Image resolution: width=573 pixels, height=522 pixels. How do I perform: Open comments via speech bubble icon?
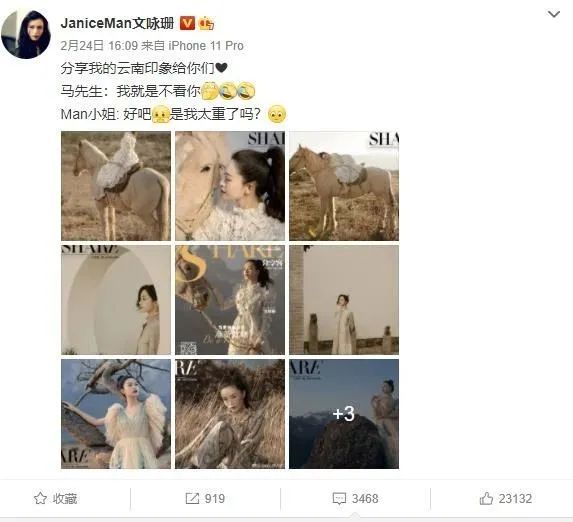pyautogui.click(x=339, y=499)
